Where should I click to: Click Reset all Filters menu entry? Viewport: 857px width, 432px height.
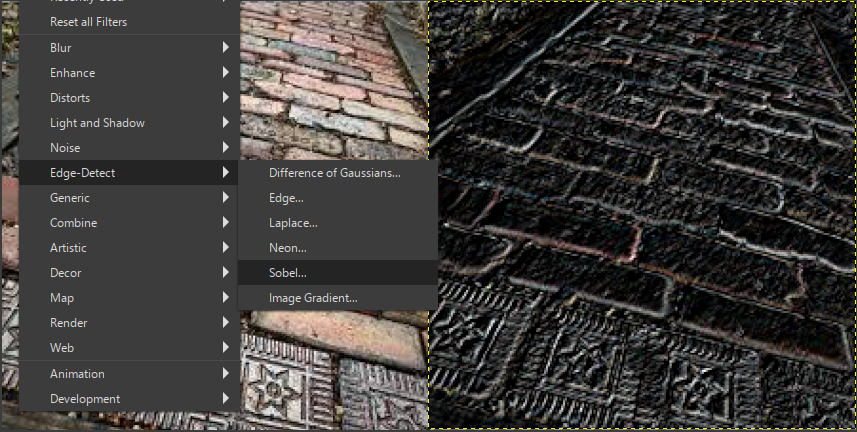click(x=88, y=22)
